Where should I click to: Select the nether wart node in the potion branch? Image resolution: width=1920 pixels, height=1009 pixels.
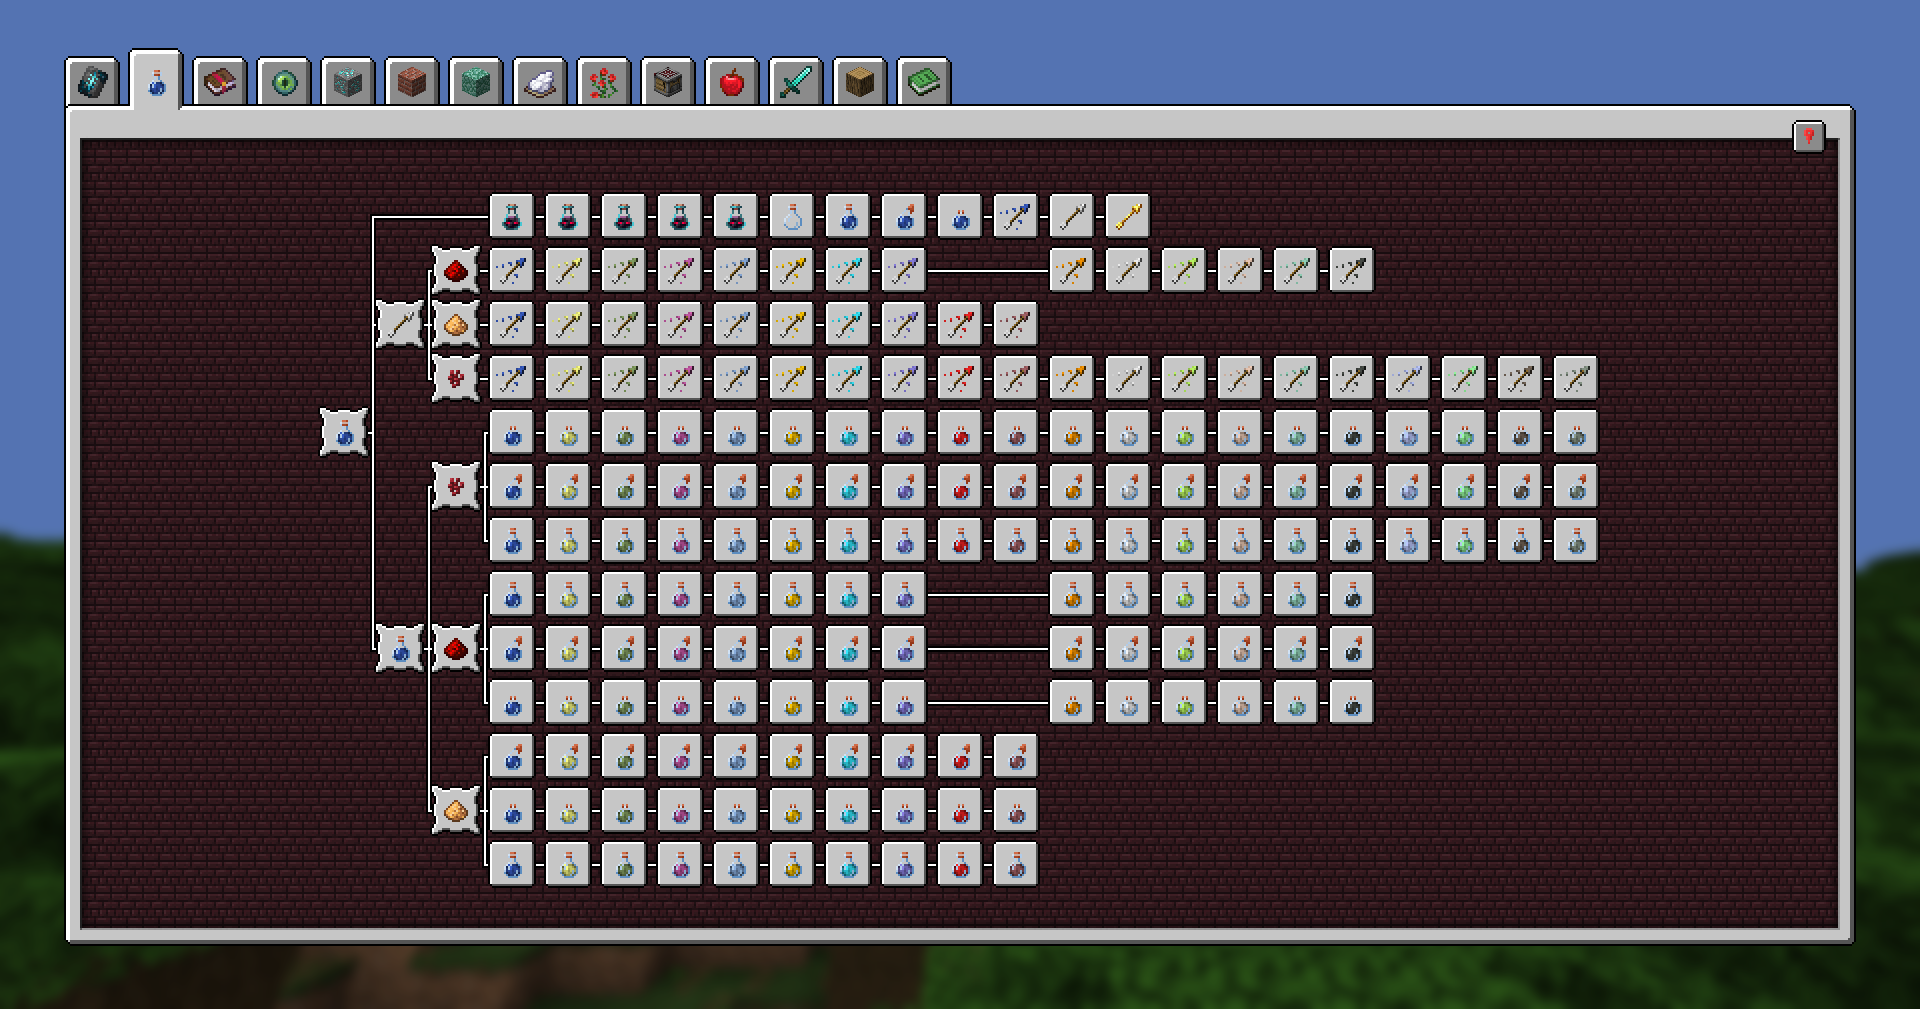tap(456, 487)
